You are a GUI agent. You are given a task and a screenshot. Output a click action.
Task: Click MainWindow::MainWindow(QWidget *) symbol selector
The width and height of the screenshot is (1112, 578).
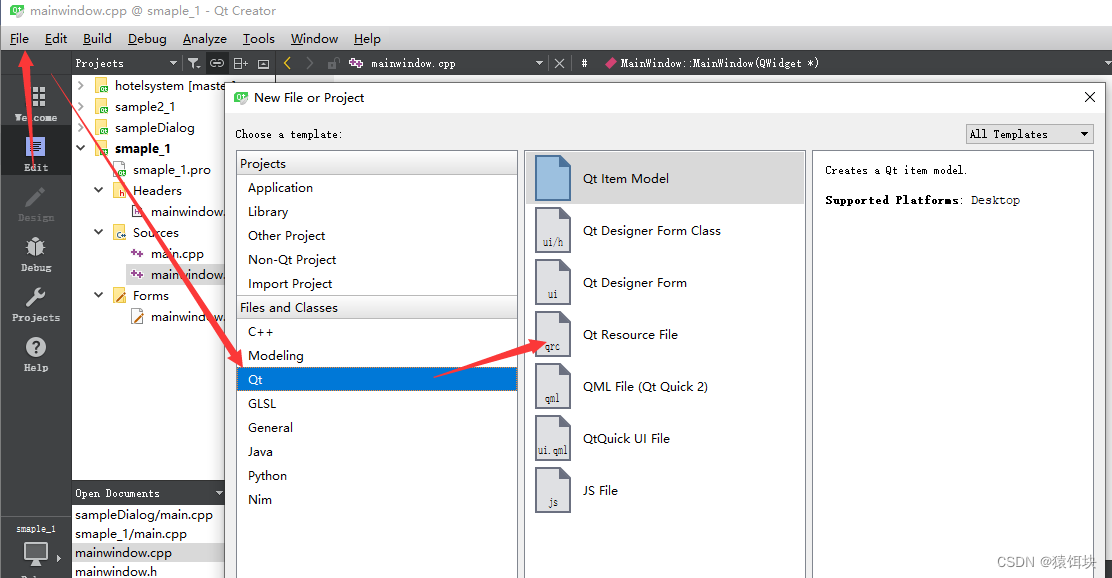click(x=719, y=63)
